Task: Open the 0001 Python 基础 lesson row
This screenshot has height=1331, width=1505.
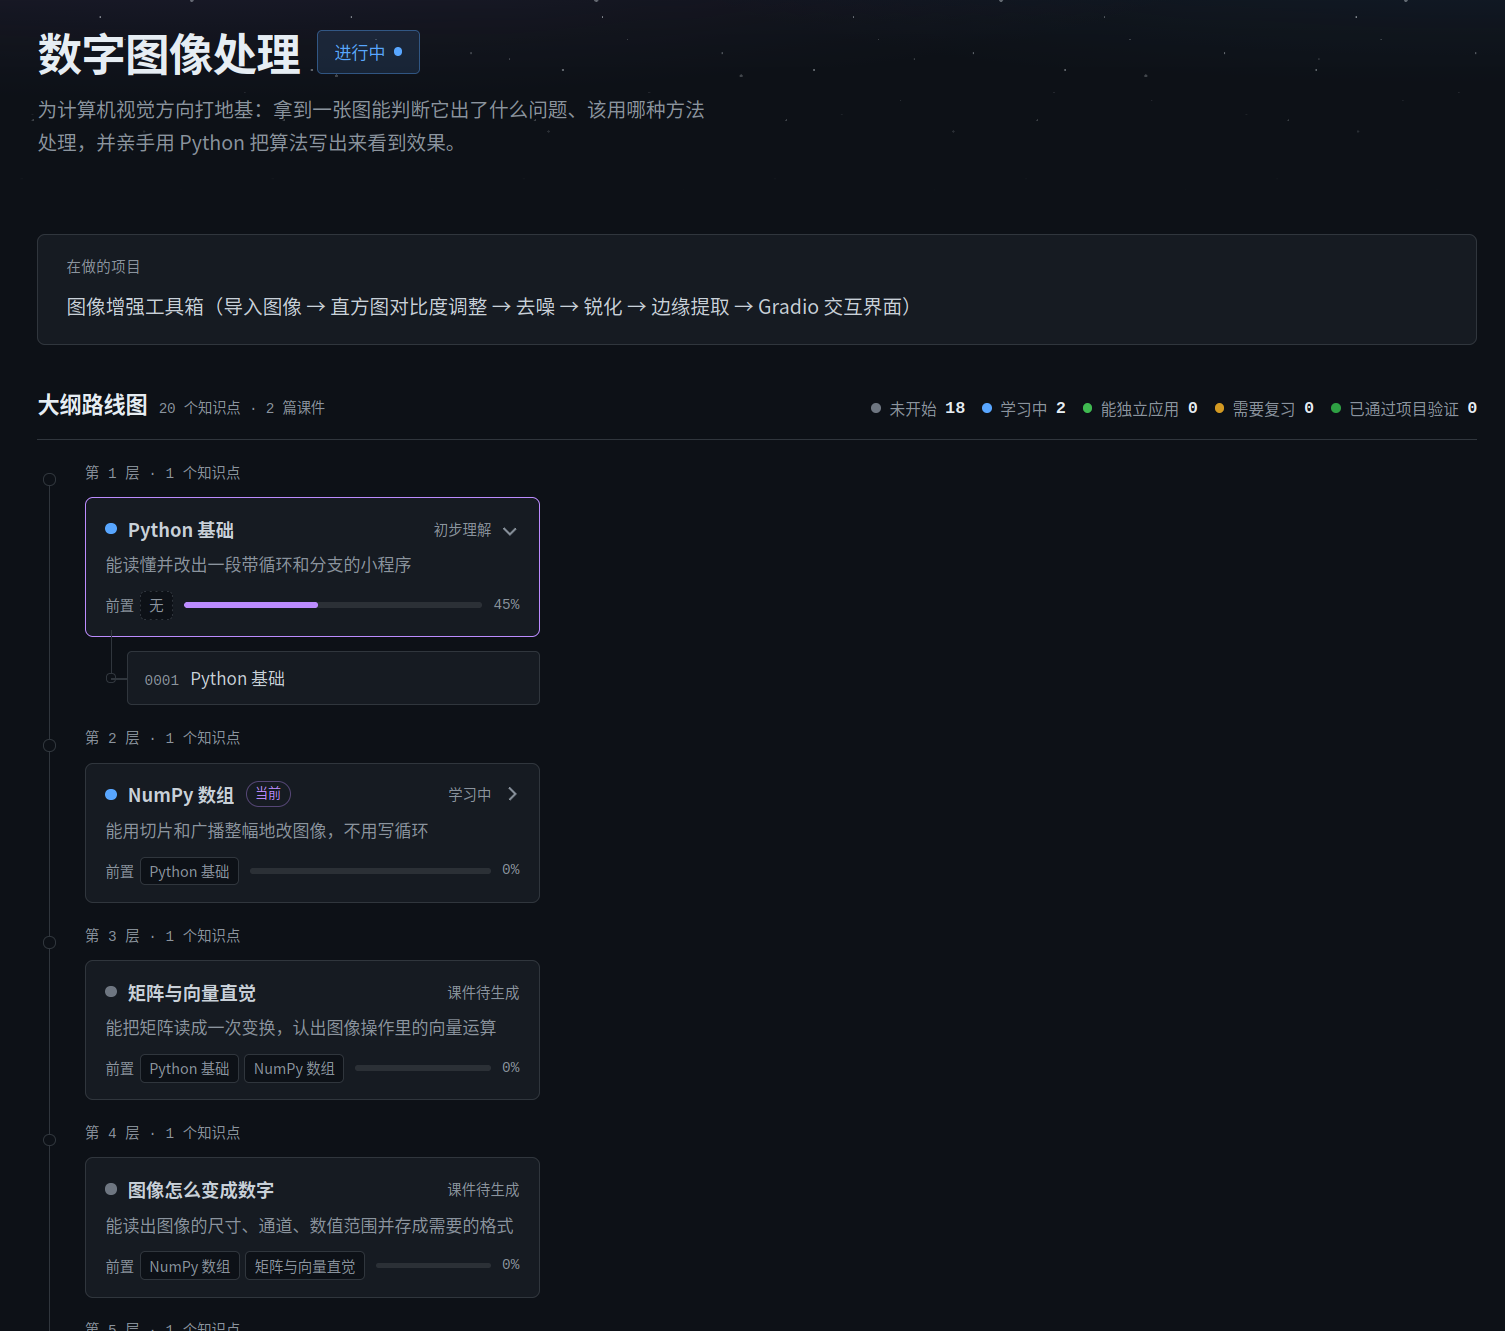Action: [333, 678]
